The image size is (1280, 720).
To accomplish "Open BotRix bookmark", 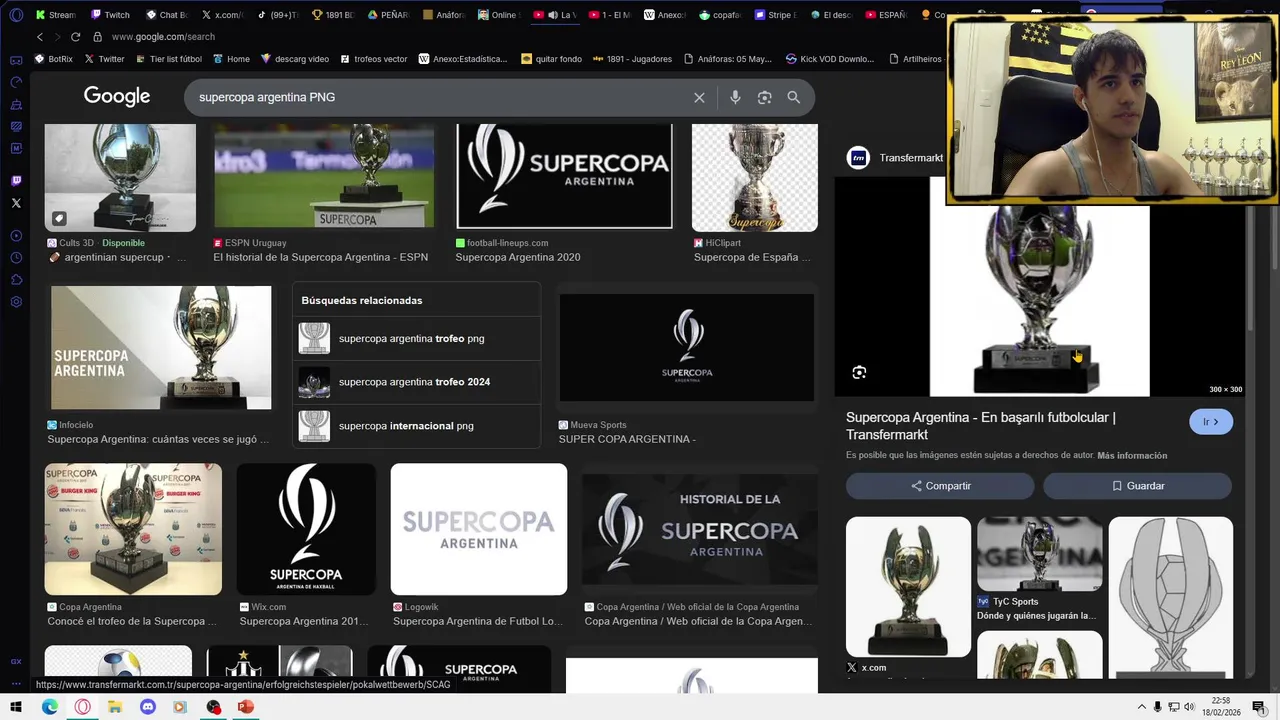I will point(54,59).
